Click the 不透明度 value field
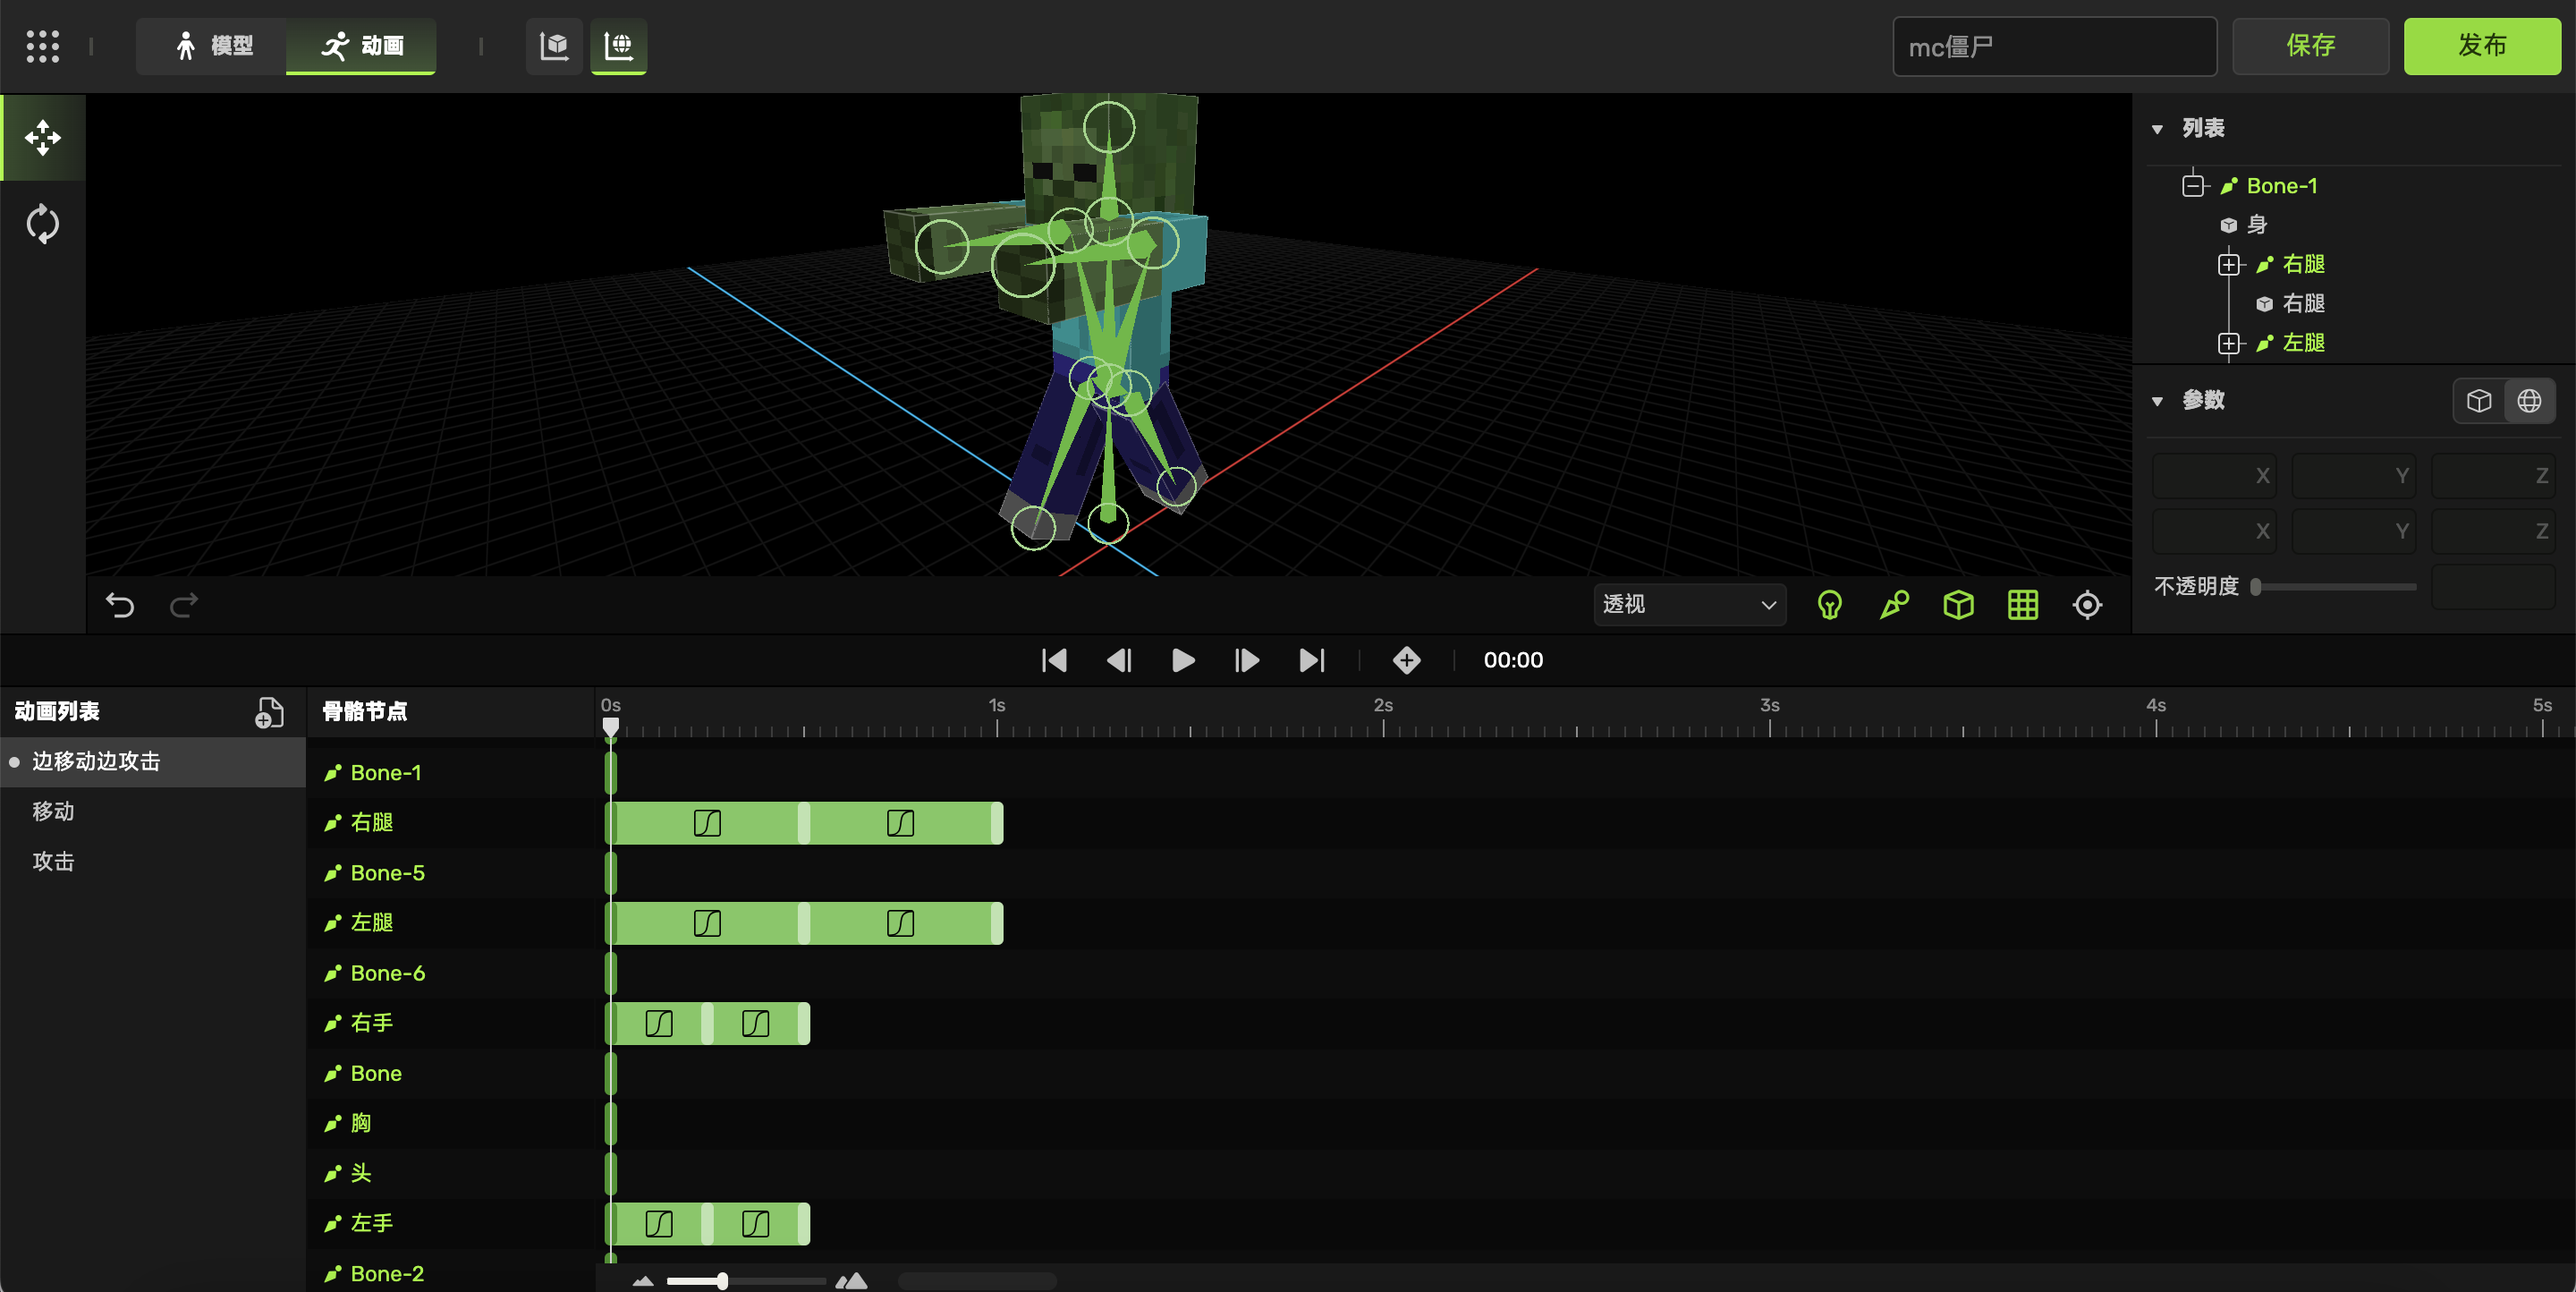 pyautogui.click(x=2493, y=587)
